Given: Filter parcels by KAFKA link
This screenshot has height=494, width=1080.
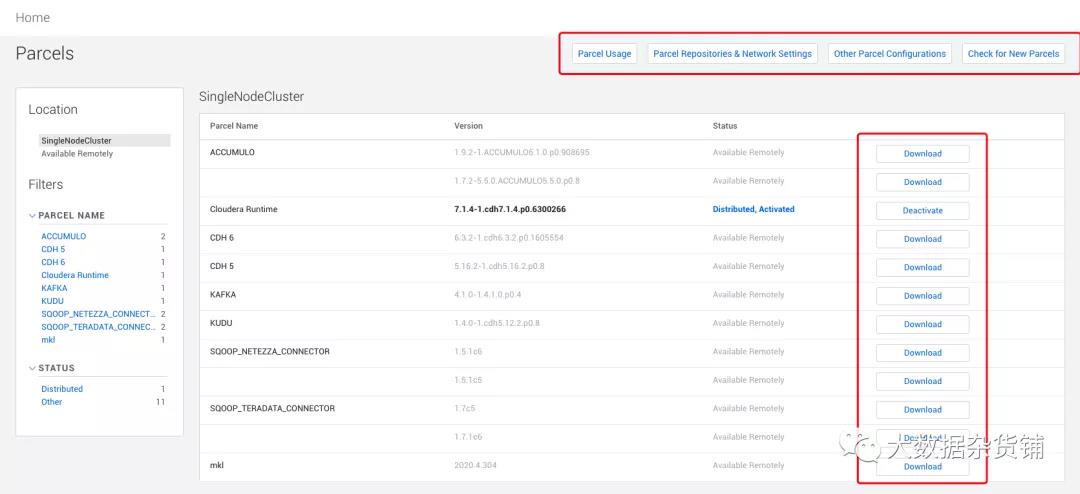Looking at the screenshot, I should [54, 288].
